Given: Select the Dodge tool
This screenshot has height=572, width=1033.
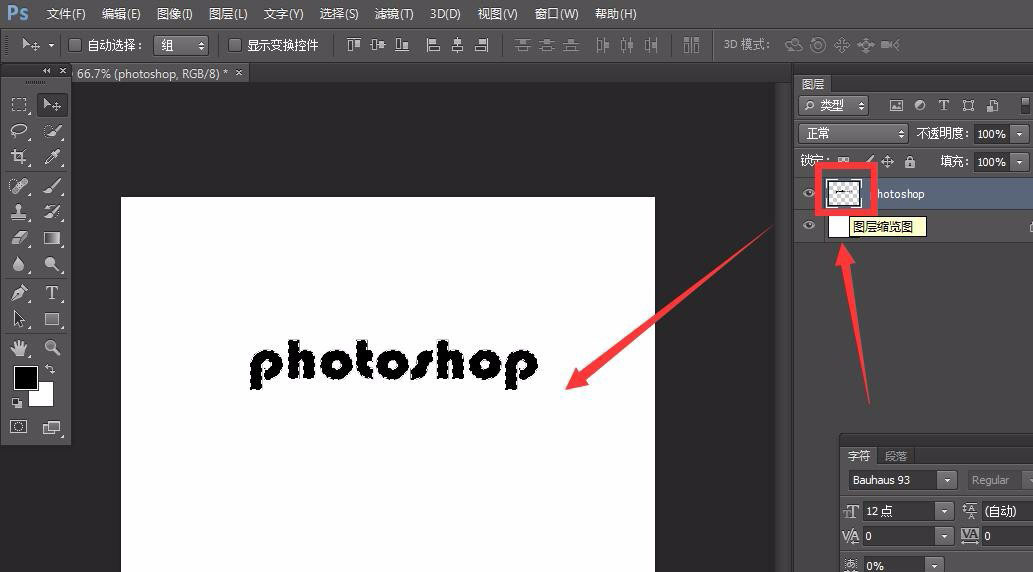Looking at the screenshot, I should pyautogui.click(x=51, y=264).
